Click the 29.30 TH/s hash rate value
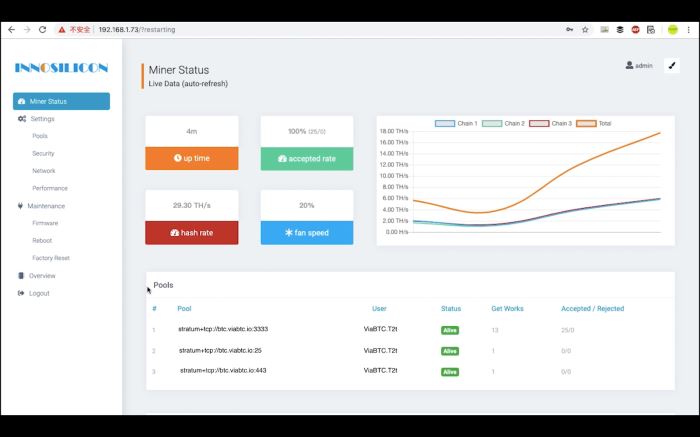 192,205
